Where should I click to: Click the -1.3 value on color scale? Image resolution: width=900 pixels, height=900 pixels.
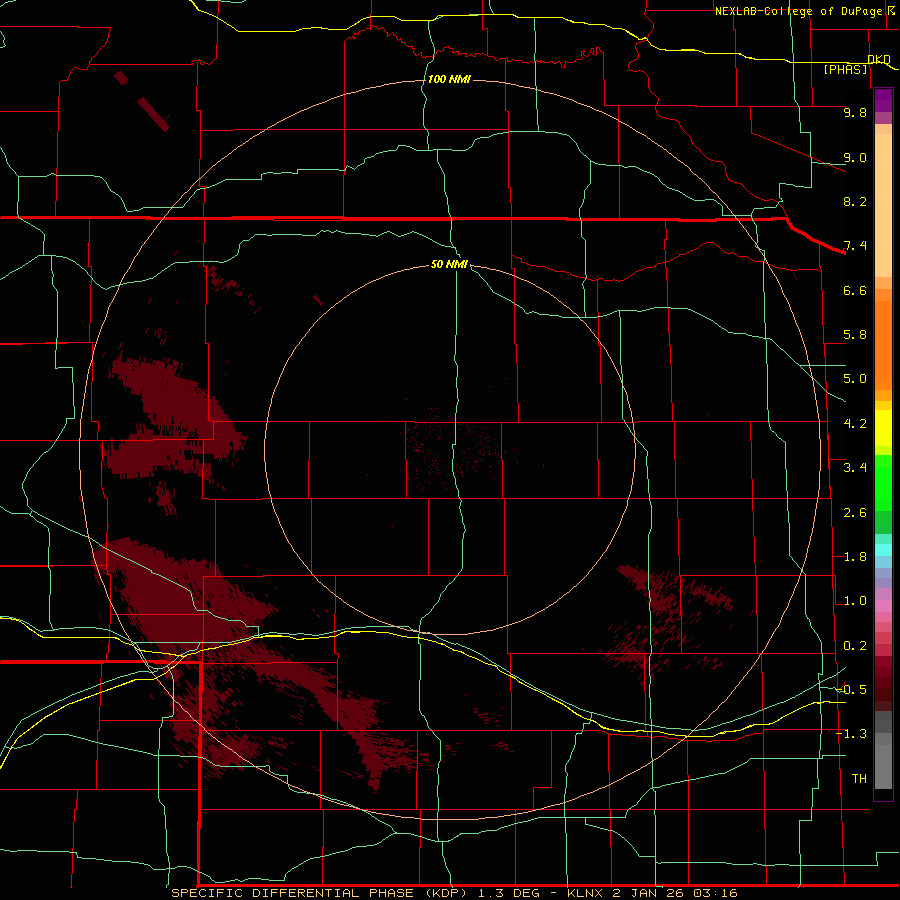(x=852, y=734)
